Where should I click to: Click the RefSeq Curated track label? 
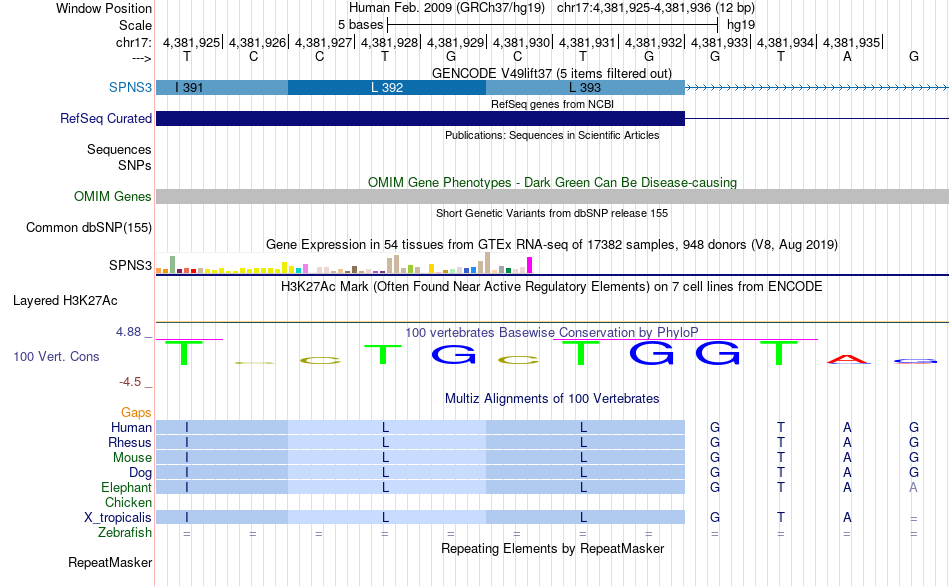(106, 118)
